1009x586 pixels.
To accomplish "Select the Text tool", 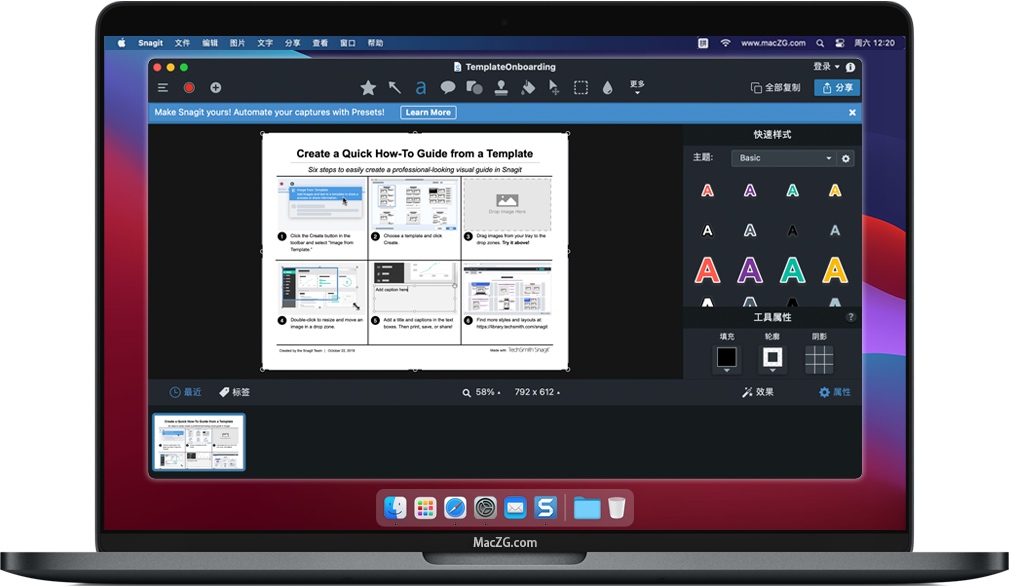I will click(x=420, y=87).
